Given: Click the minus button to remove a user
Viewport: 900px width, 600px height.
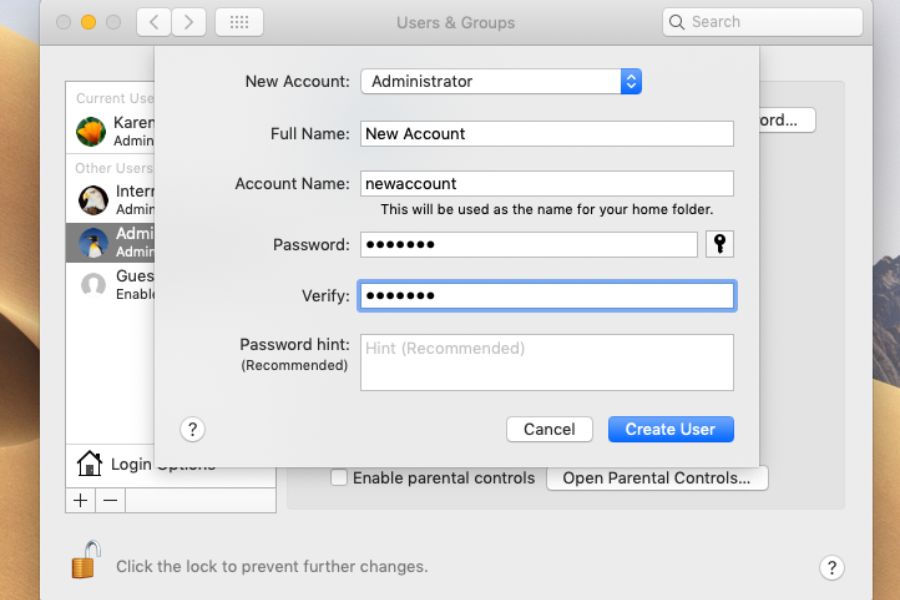Looking at the screenshot, I should click(110, 500).
